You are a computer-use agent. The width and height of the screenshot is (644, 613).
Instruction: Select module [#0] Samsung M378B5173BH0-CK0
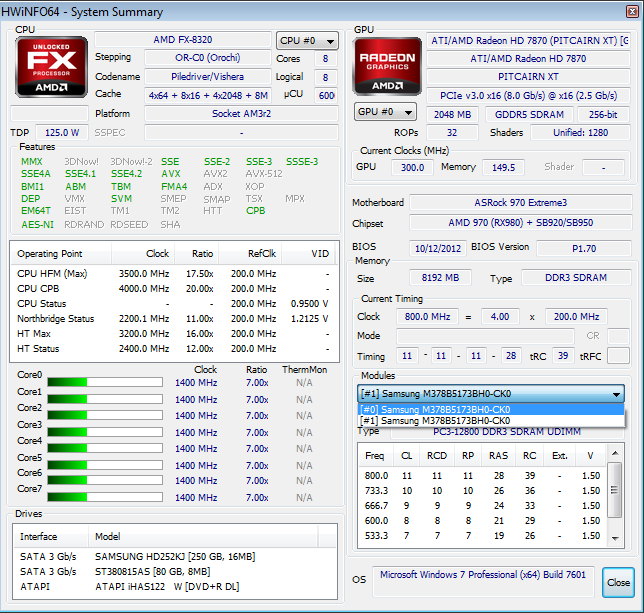point(490,409)
